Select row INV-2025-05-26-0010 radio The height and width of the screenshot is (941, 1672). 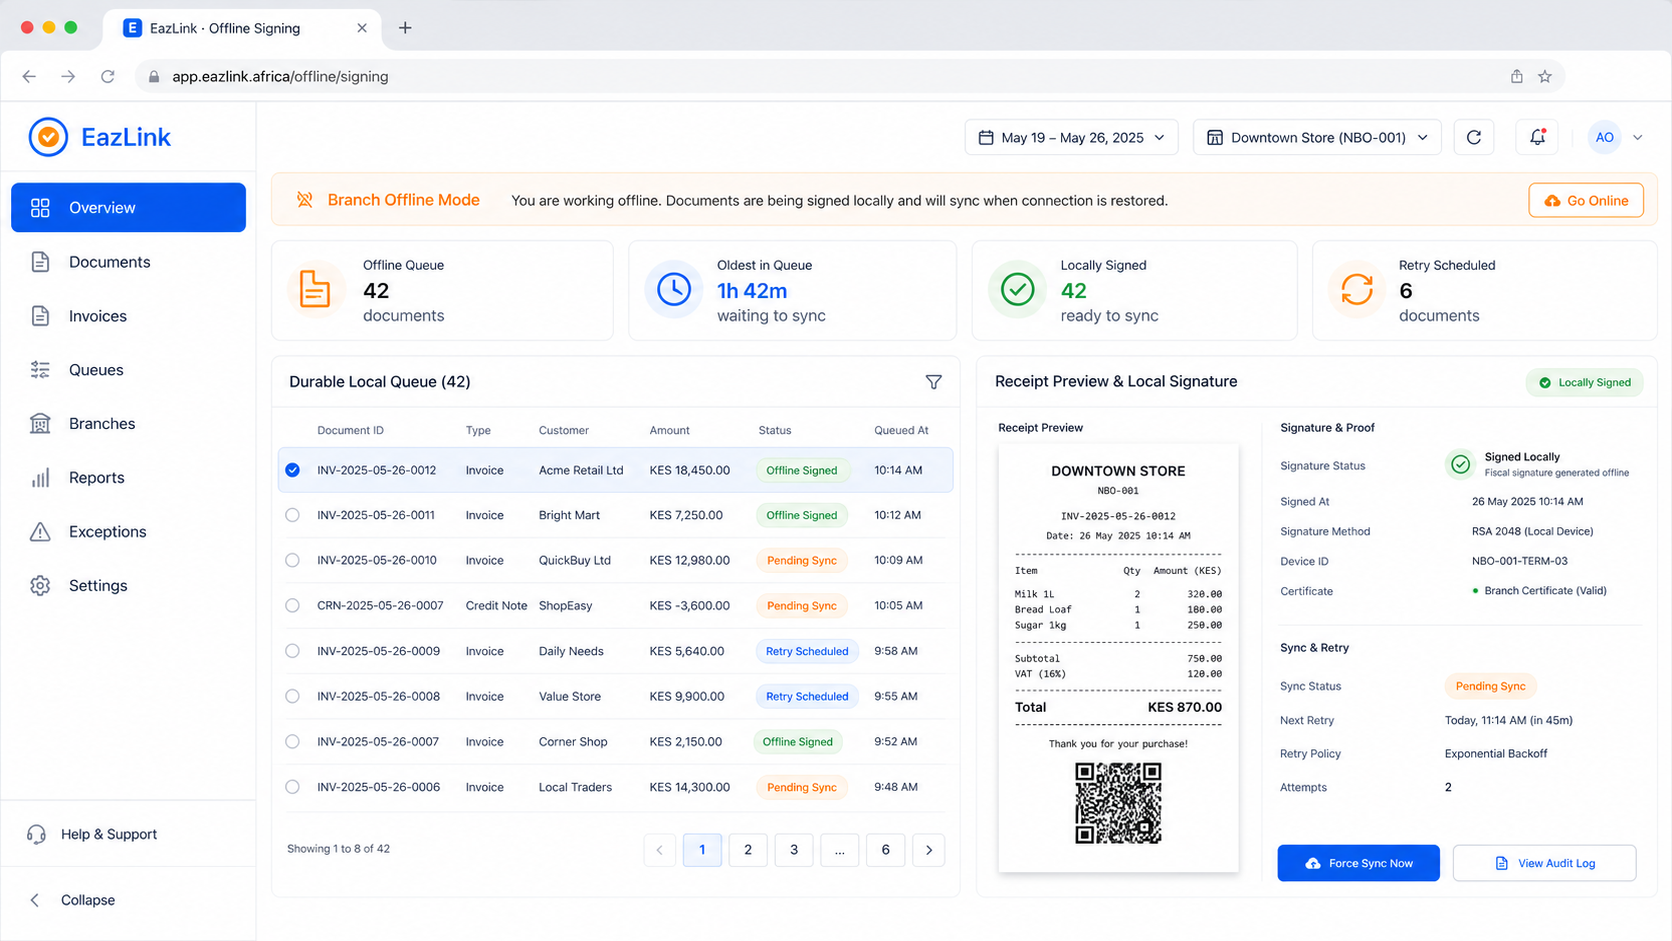[x=292, y=560]
